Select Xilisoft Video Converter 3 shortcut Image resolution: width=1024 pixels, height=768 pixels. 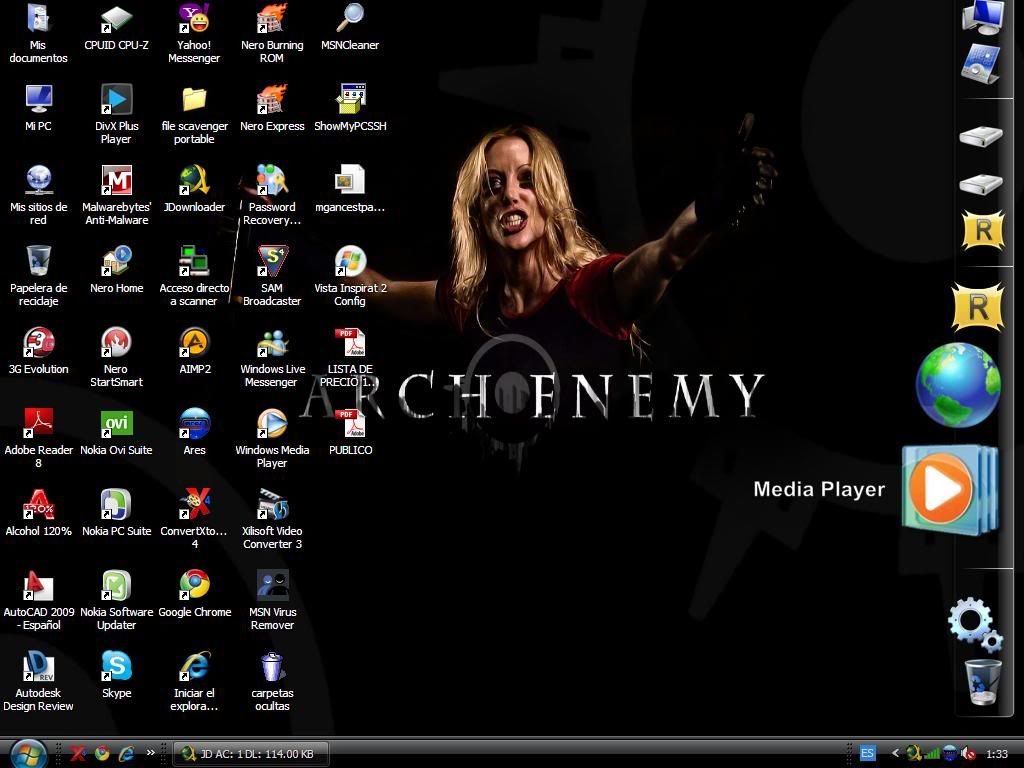point(272,519)
